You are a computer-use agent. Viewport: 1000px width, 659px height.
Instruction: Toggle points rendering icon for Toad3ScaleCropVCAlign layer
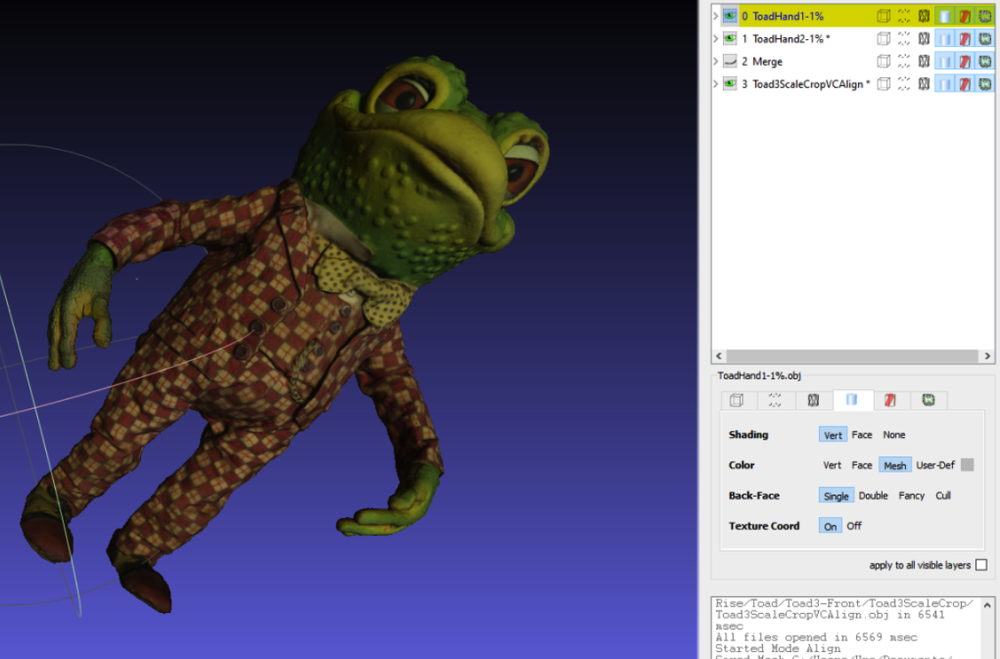(x=904, y=84)
